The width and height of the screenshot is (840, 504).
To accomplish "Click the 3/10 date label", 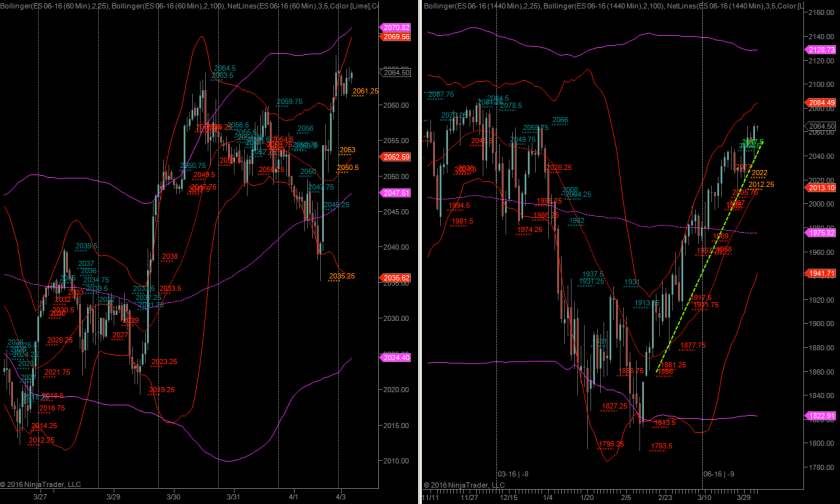I will (704, 498).
